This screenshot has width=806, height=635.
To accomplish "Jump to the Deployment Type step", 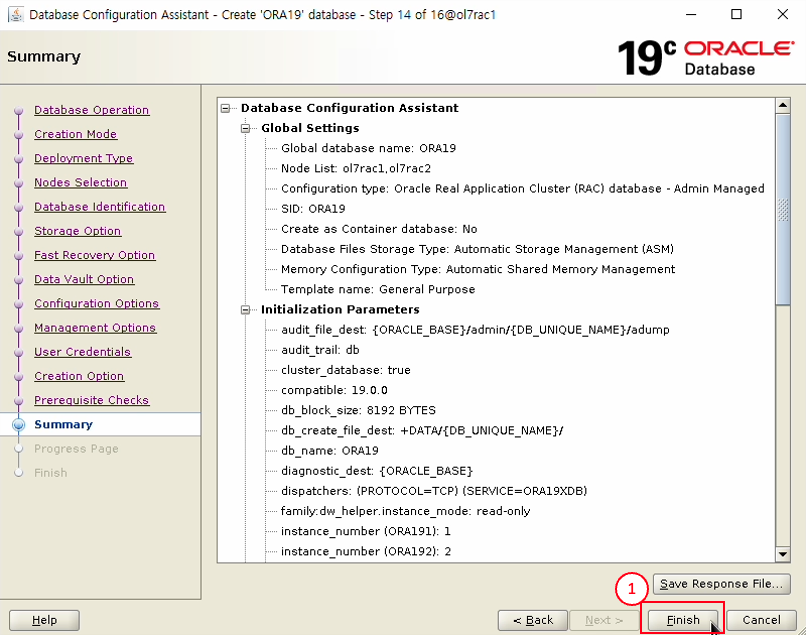I will 83,158.
